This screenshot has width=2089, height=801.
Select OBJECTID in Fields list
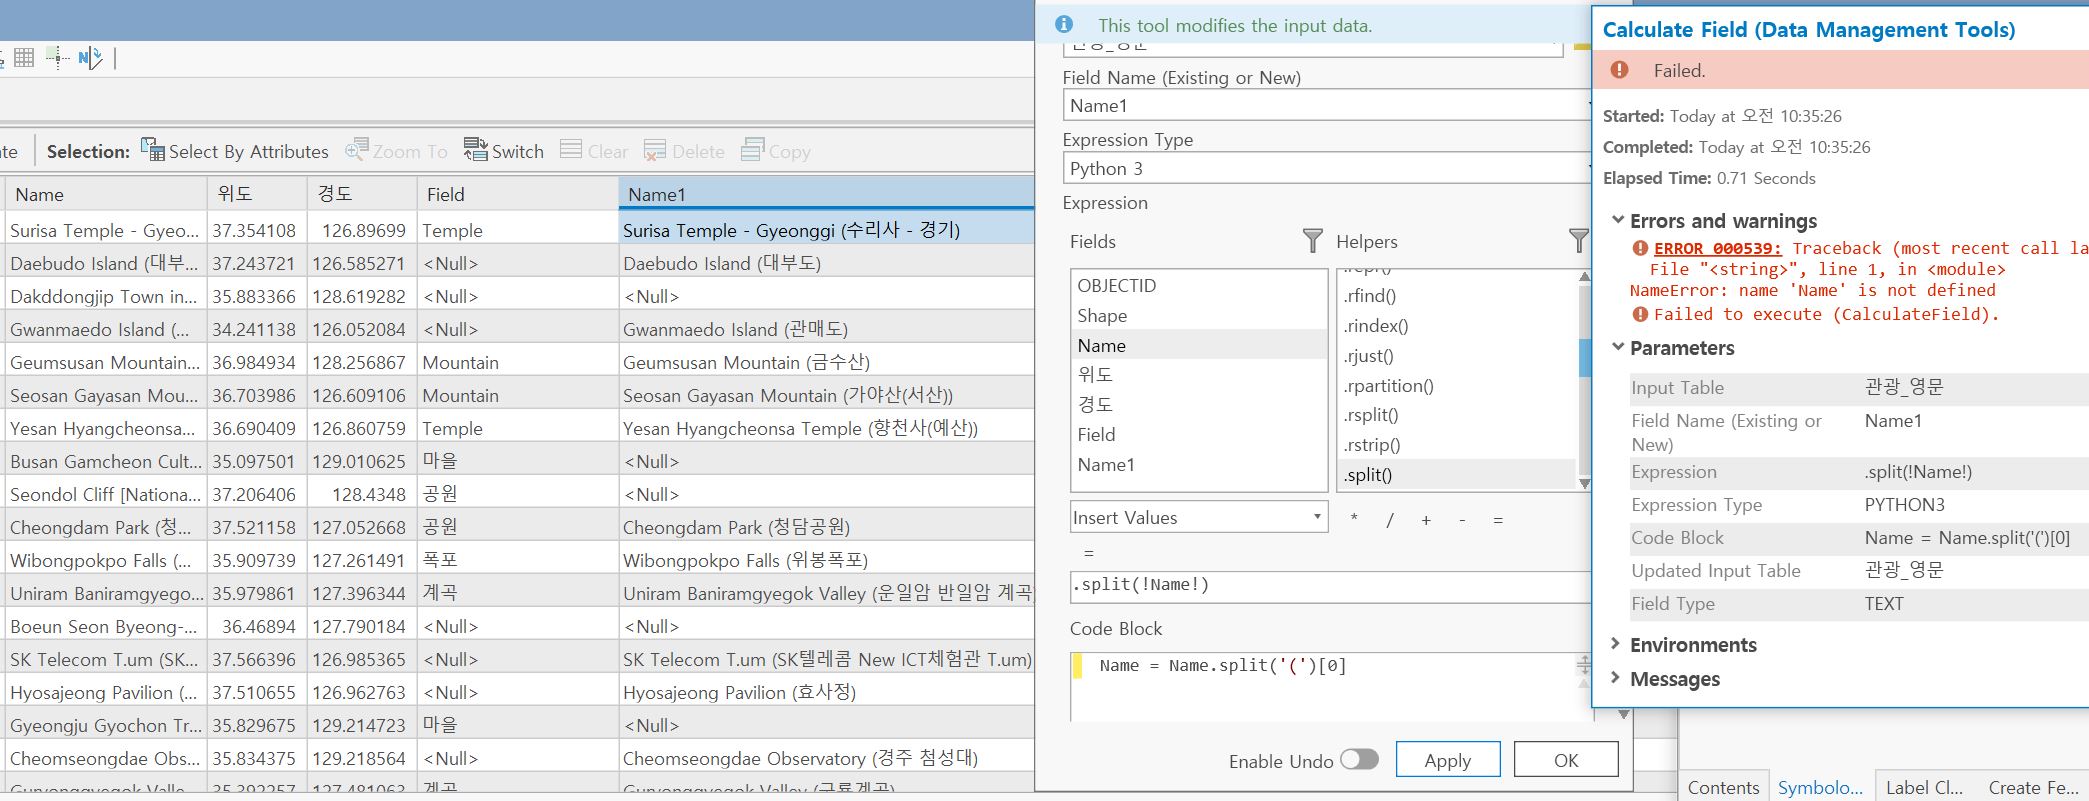click(1198, 285)
